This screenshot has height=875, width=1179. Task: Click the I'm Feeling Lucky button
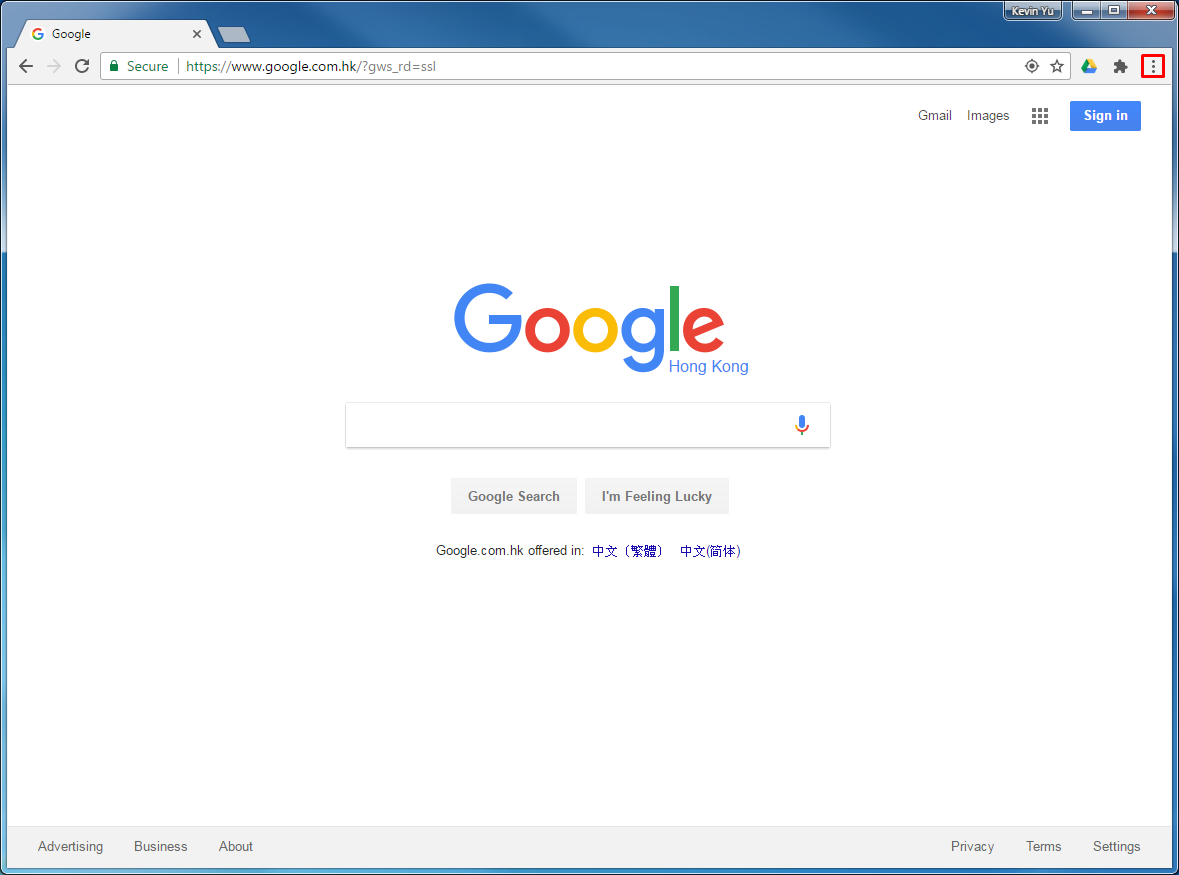(656, 496)
